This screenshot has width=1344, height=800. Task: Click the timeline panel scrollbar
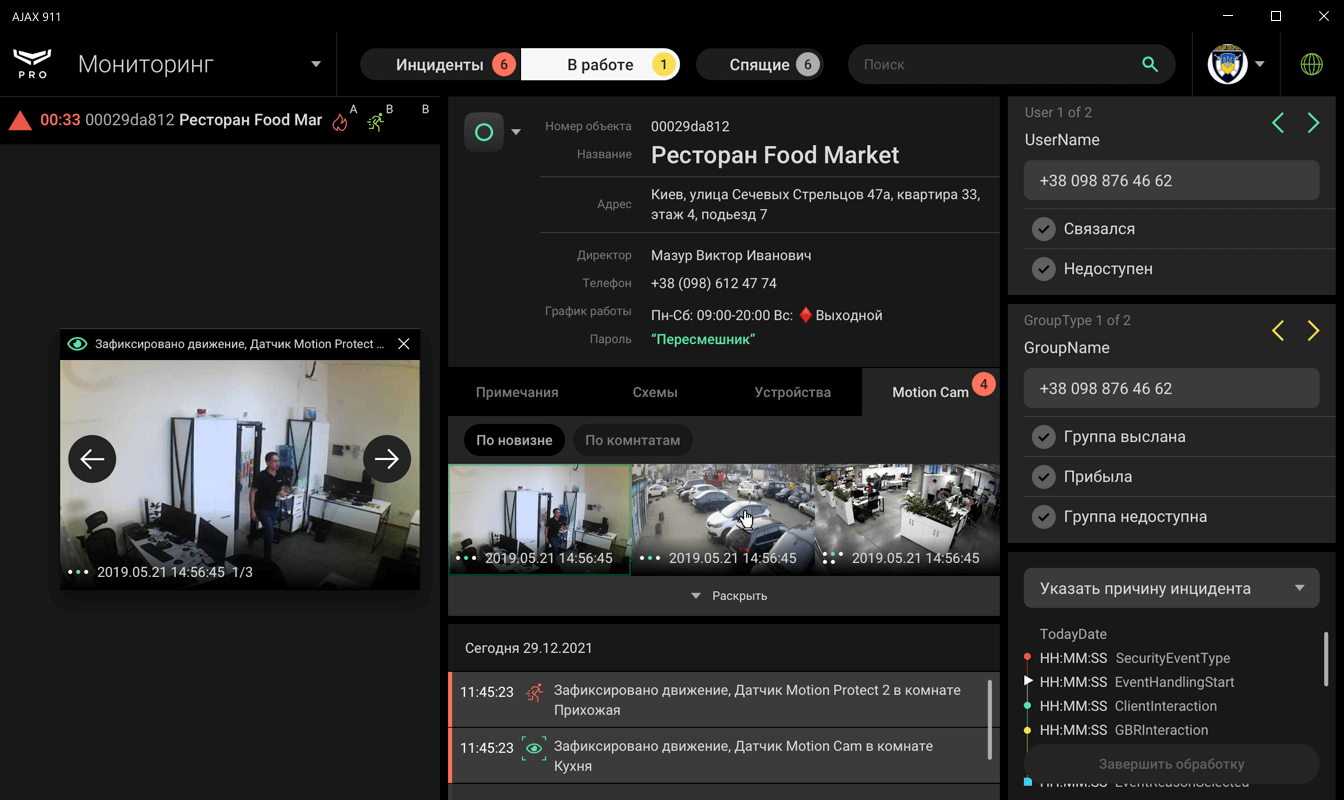(1327, 659)
